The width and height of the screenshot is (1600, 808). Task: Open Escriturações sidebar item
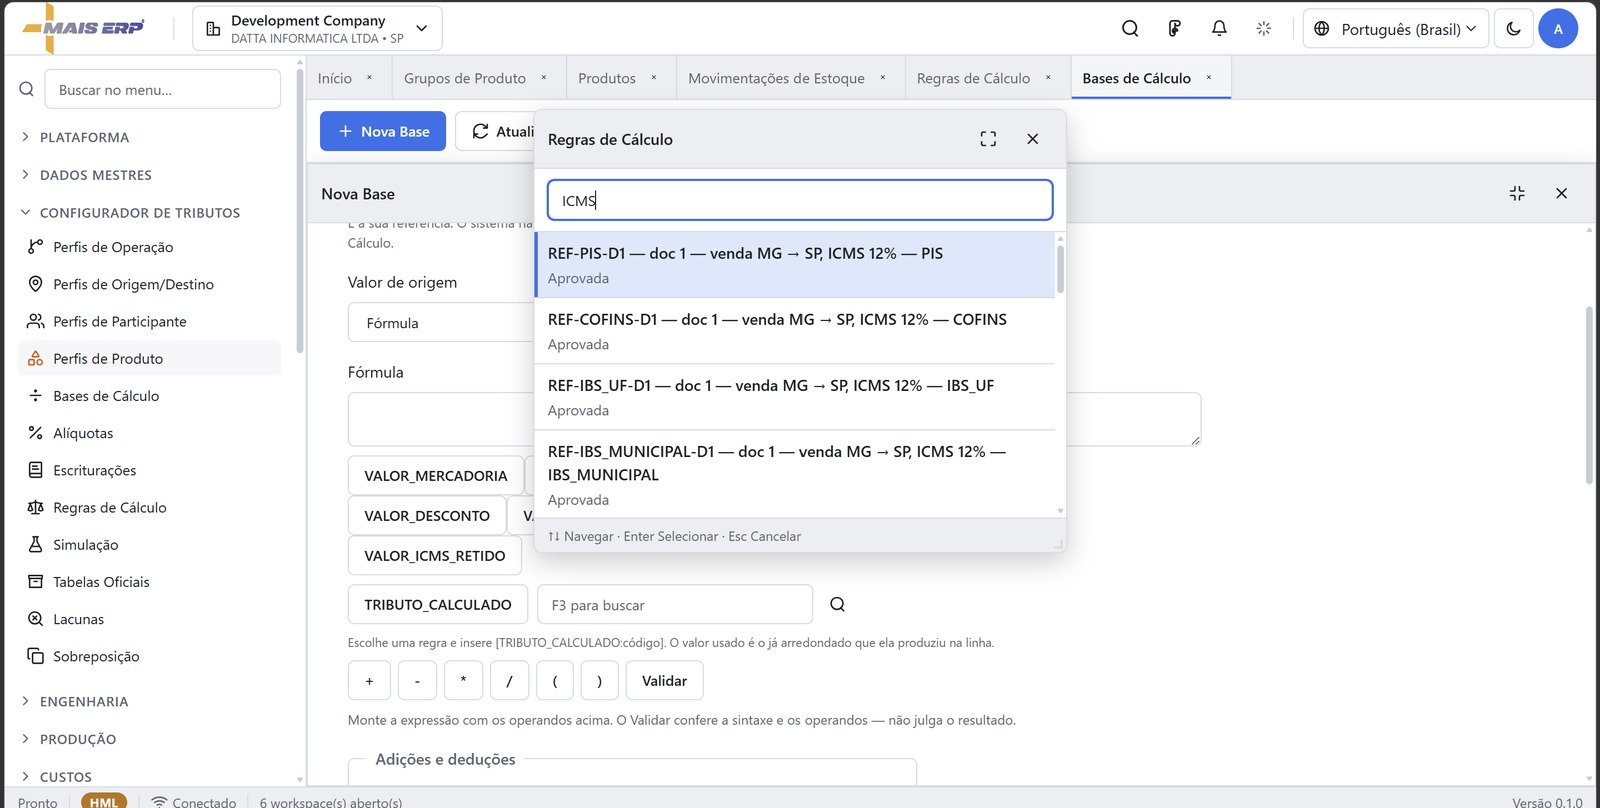tap(150, 470)
